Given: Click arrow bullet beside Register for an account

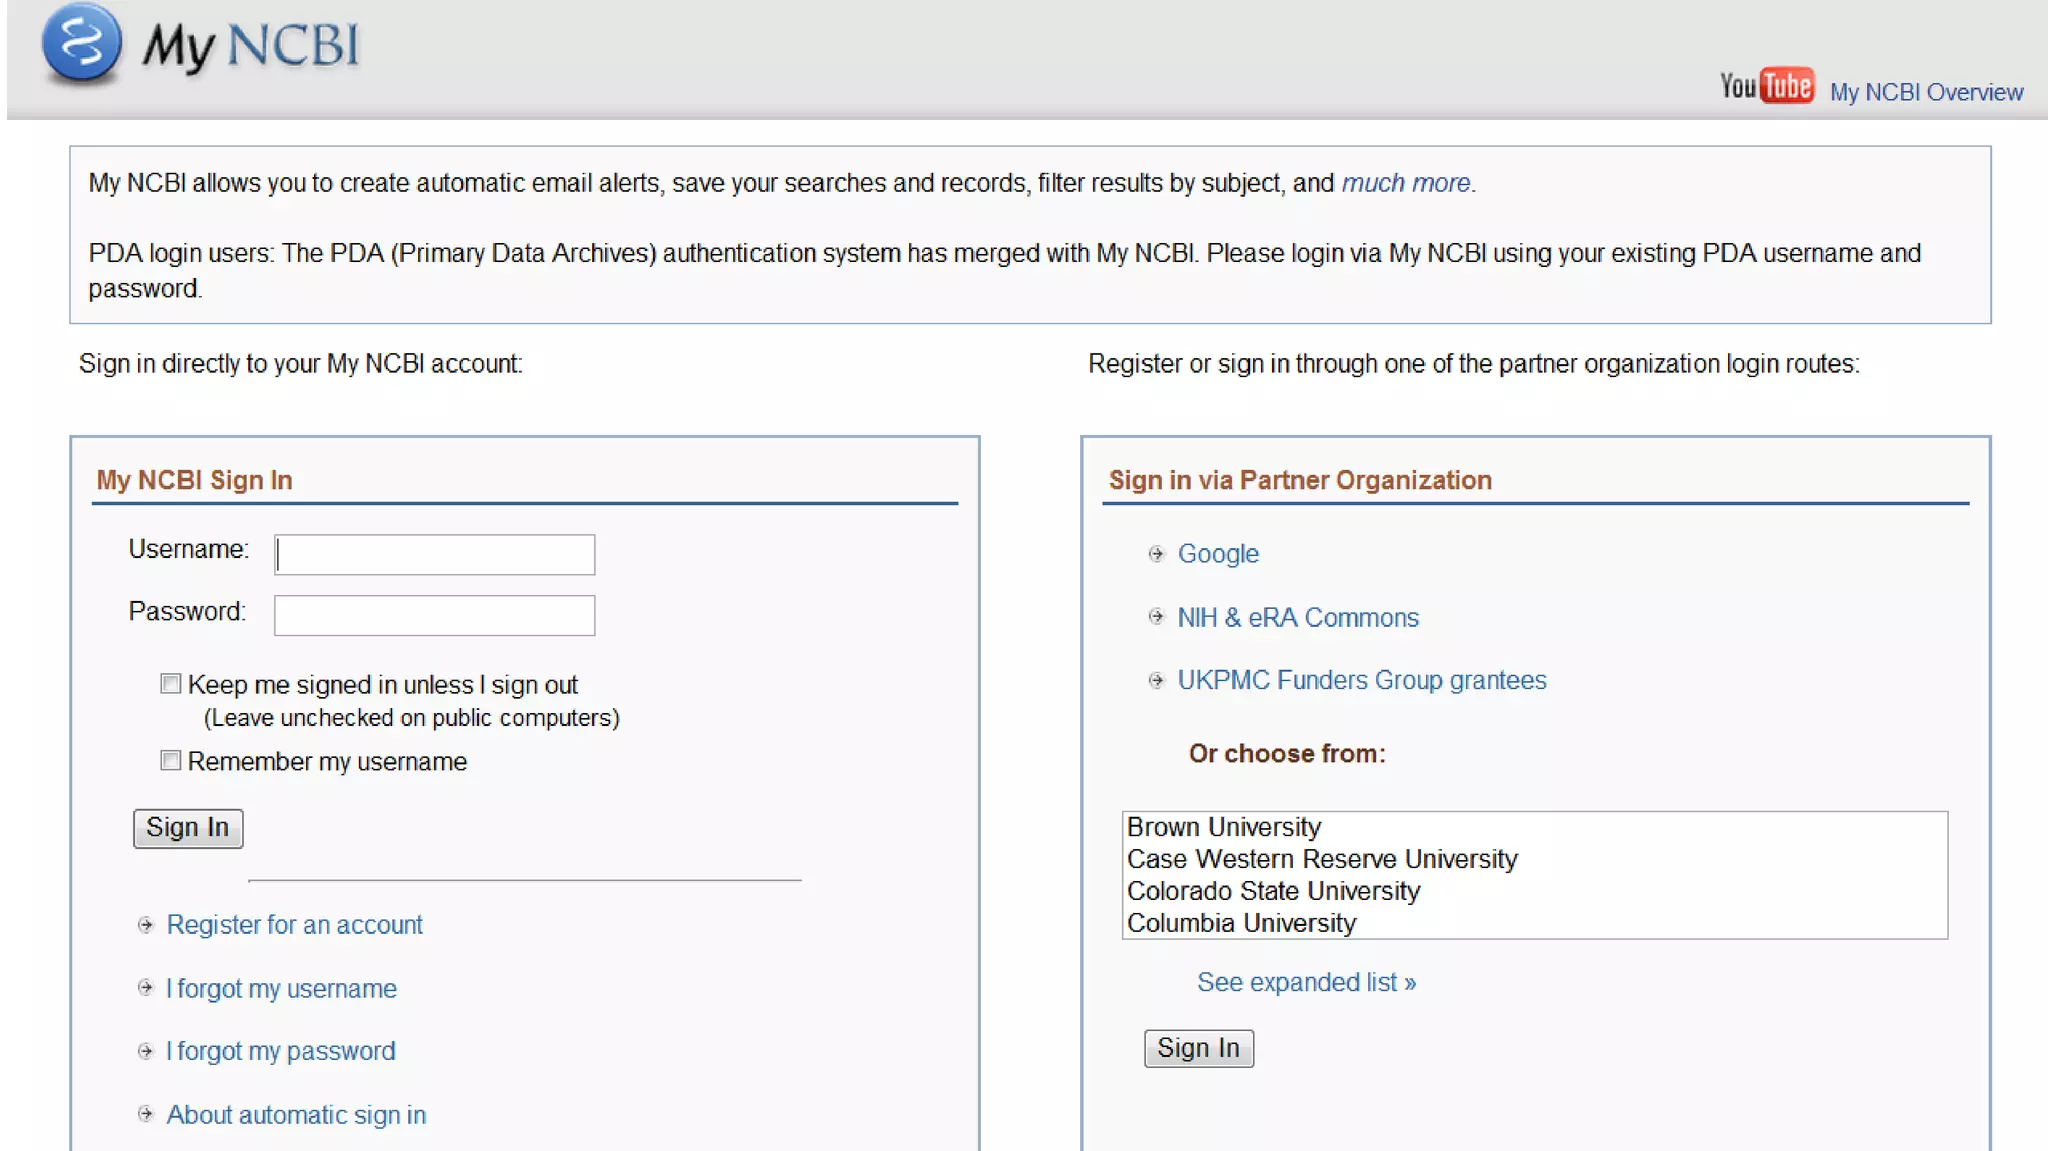Looking at the screenshot, I should click(146, 925).
